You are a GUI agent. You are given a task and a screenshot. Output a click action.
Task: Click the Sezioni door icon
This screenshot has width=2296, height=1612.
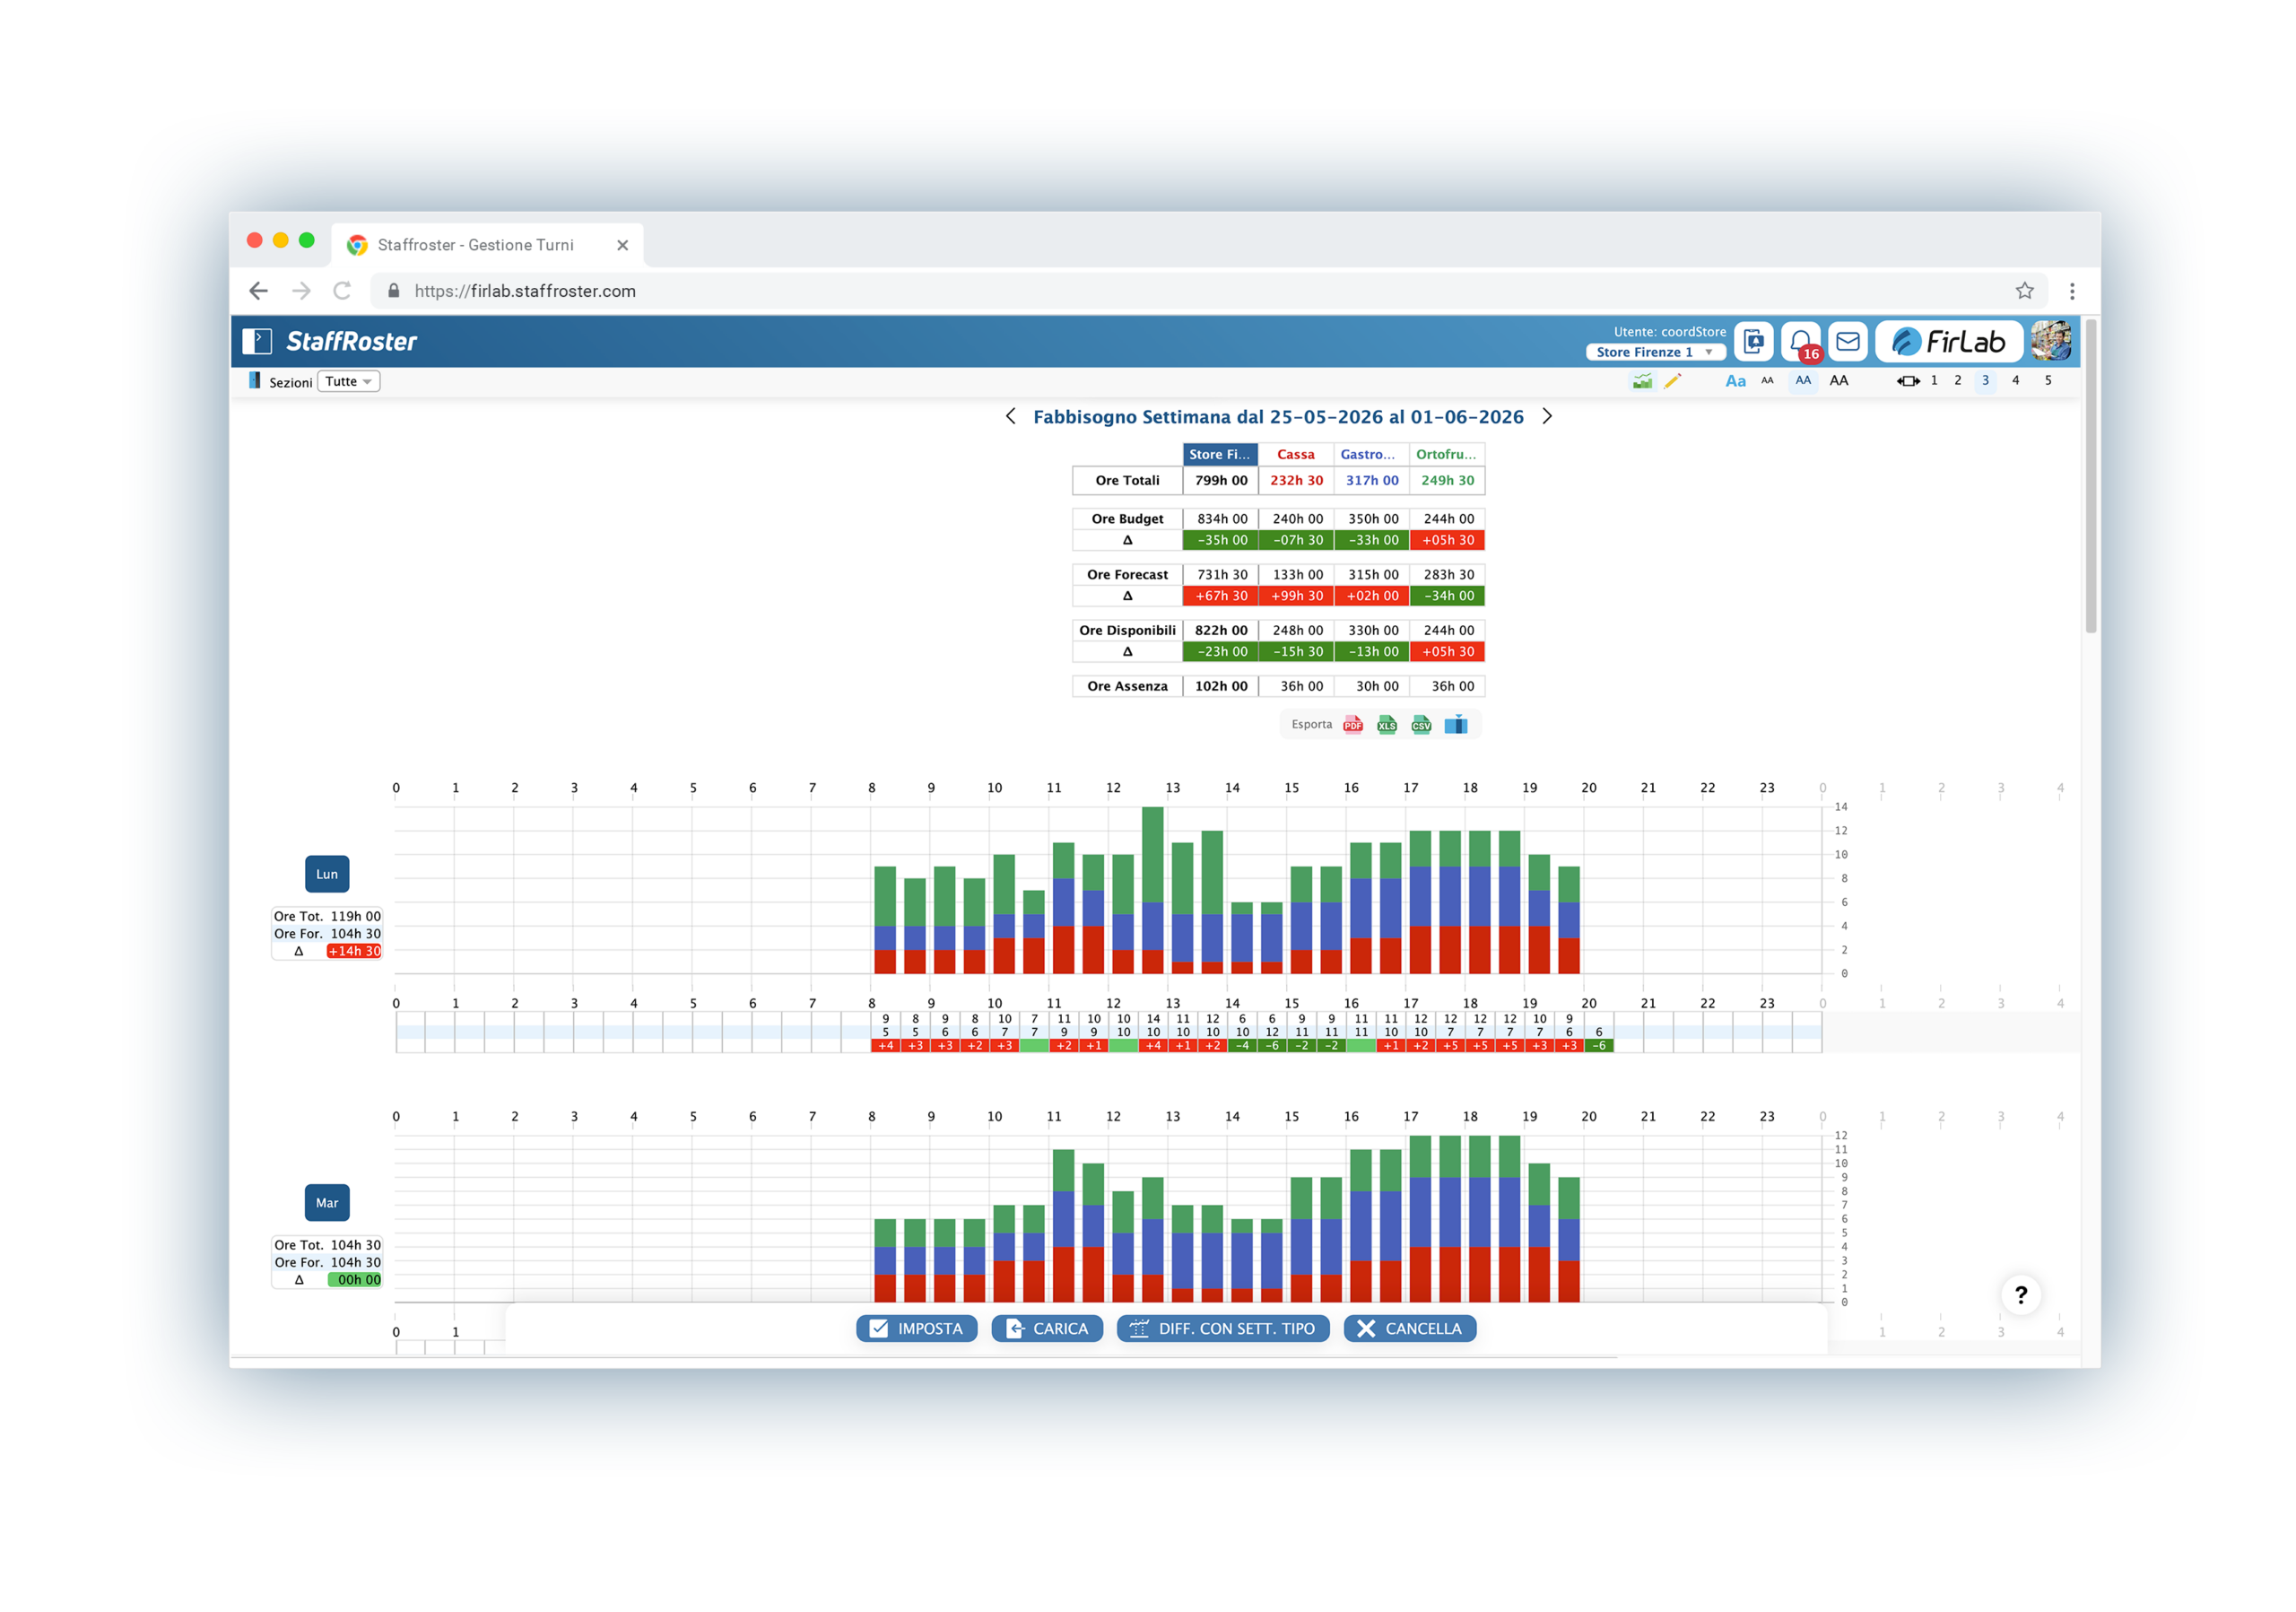point(254,380)
